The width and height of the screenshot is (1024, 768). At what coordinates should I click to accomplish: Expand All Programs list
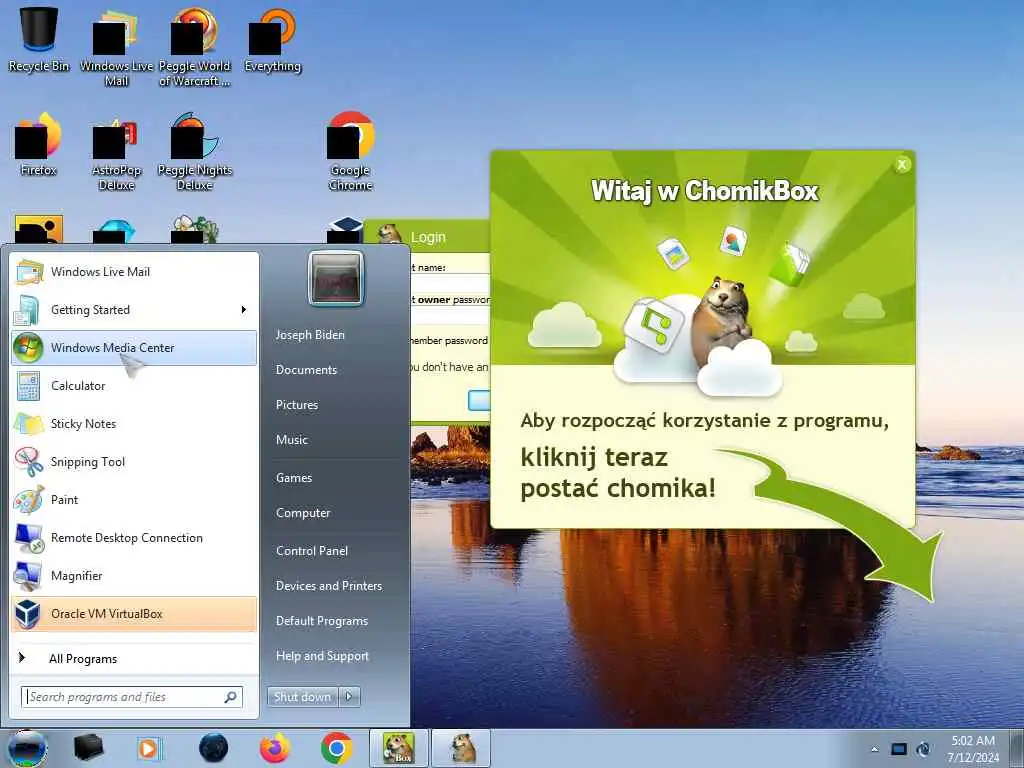(x=134, y=658)
